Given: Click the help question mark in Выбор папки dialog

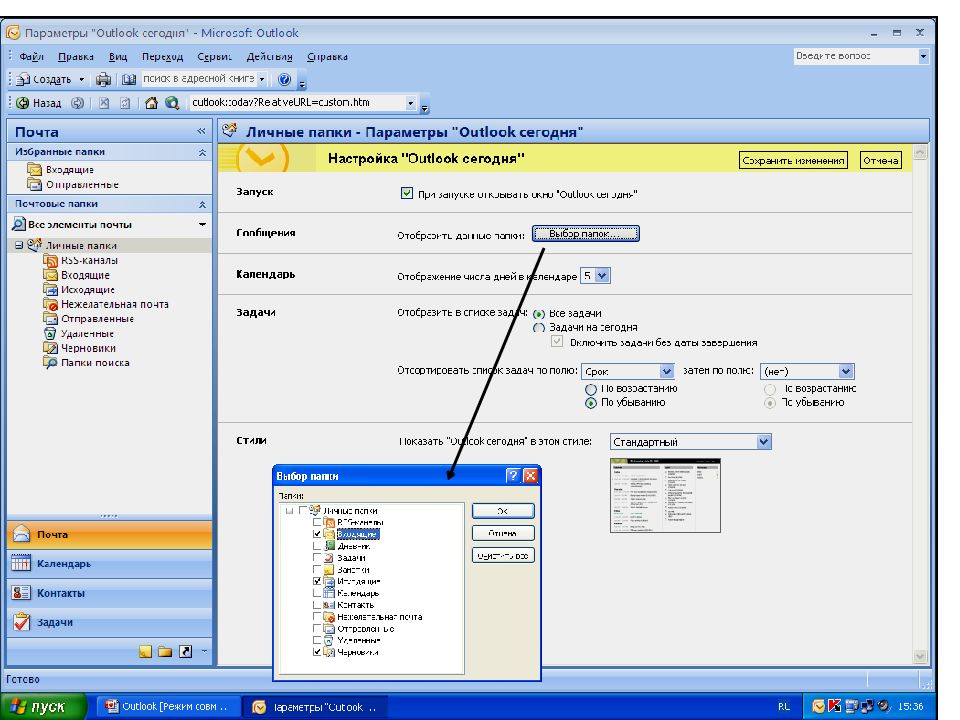Looking at the screenshot, I should point(513,476).
